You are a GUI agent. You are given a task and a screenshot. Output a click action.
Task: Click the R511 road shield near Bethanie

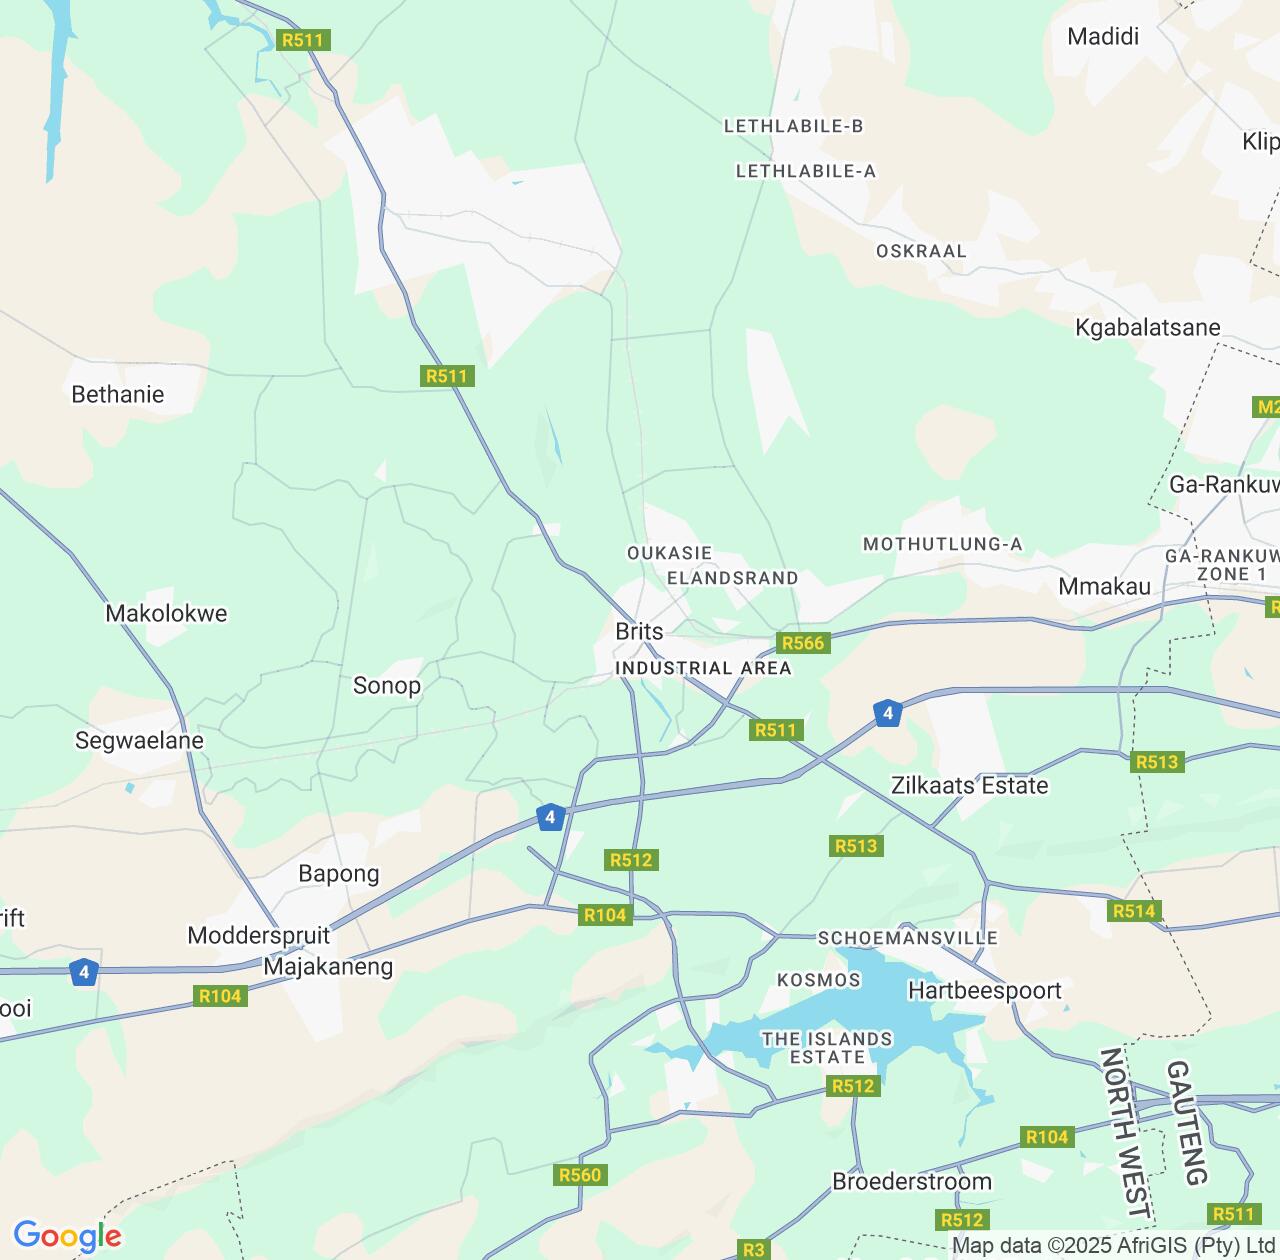446,376
